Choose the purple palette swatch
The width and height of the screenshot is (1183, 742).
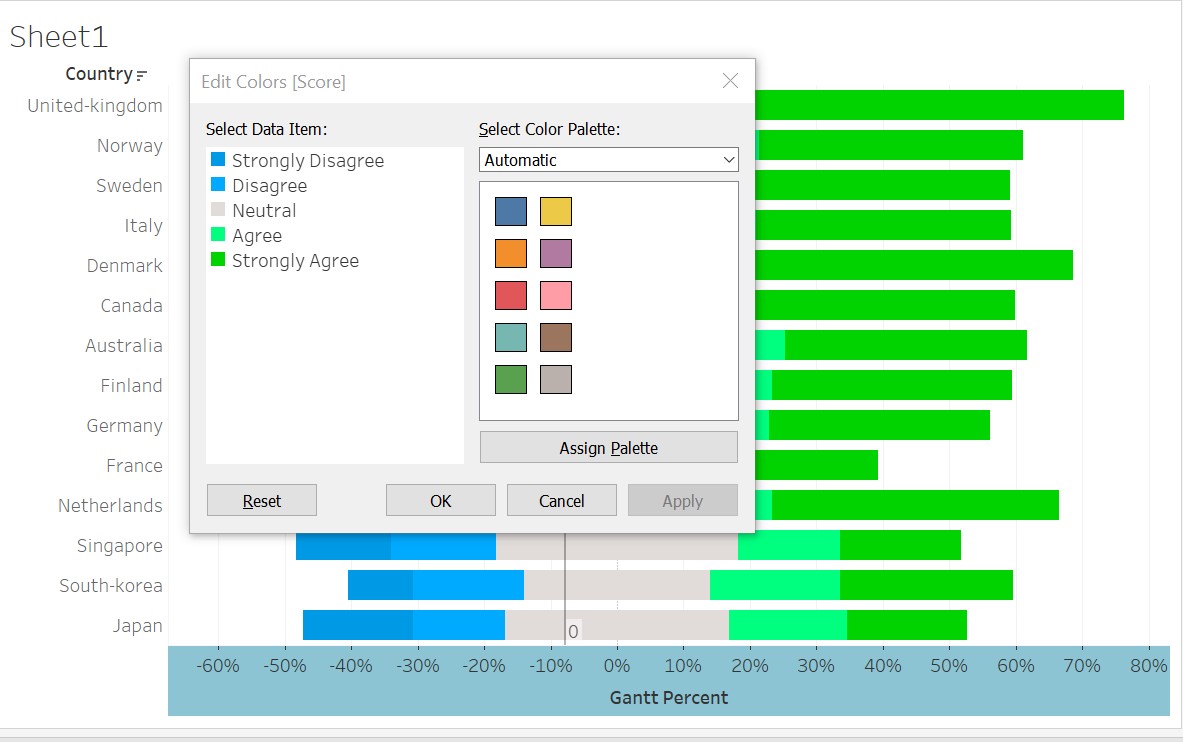[556, 254]
